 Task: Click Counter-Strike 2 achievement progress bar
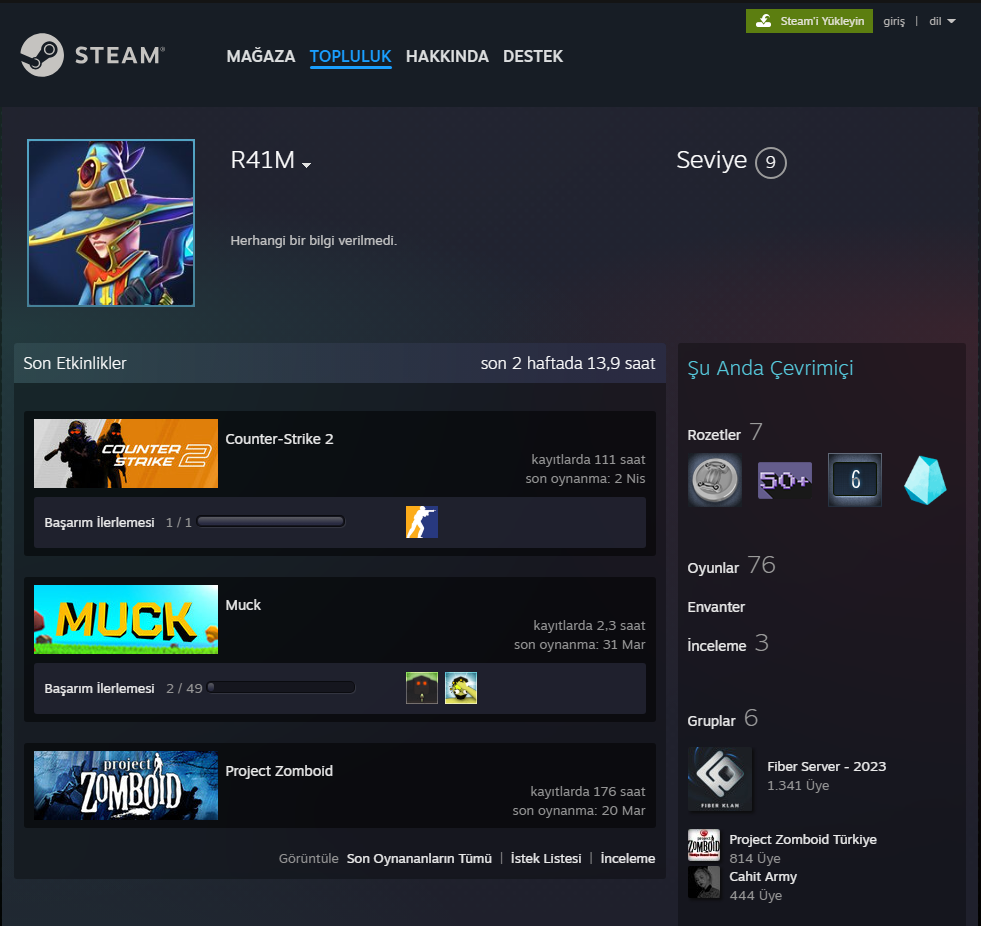point(270,521)
